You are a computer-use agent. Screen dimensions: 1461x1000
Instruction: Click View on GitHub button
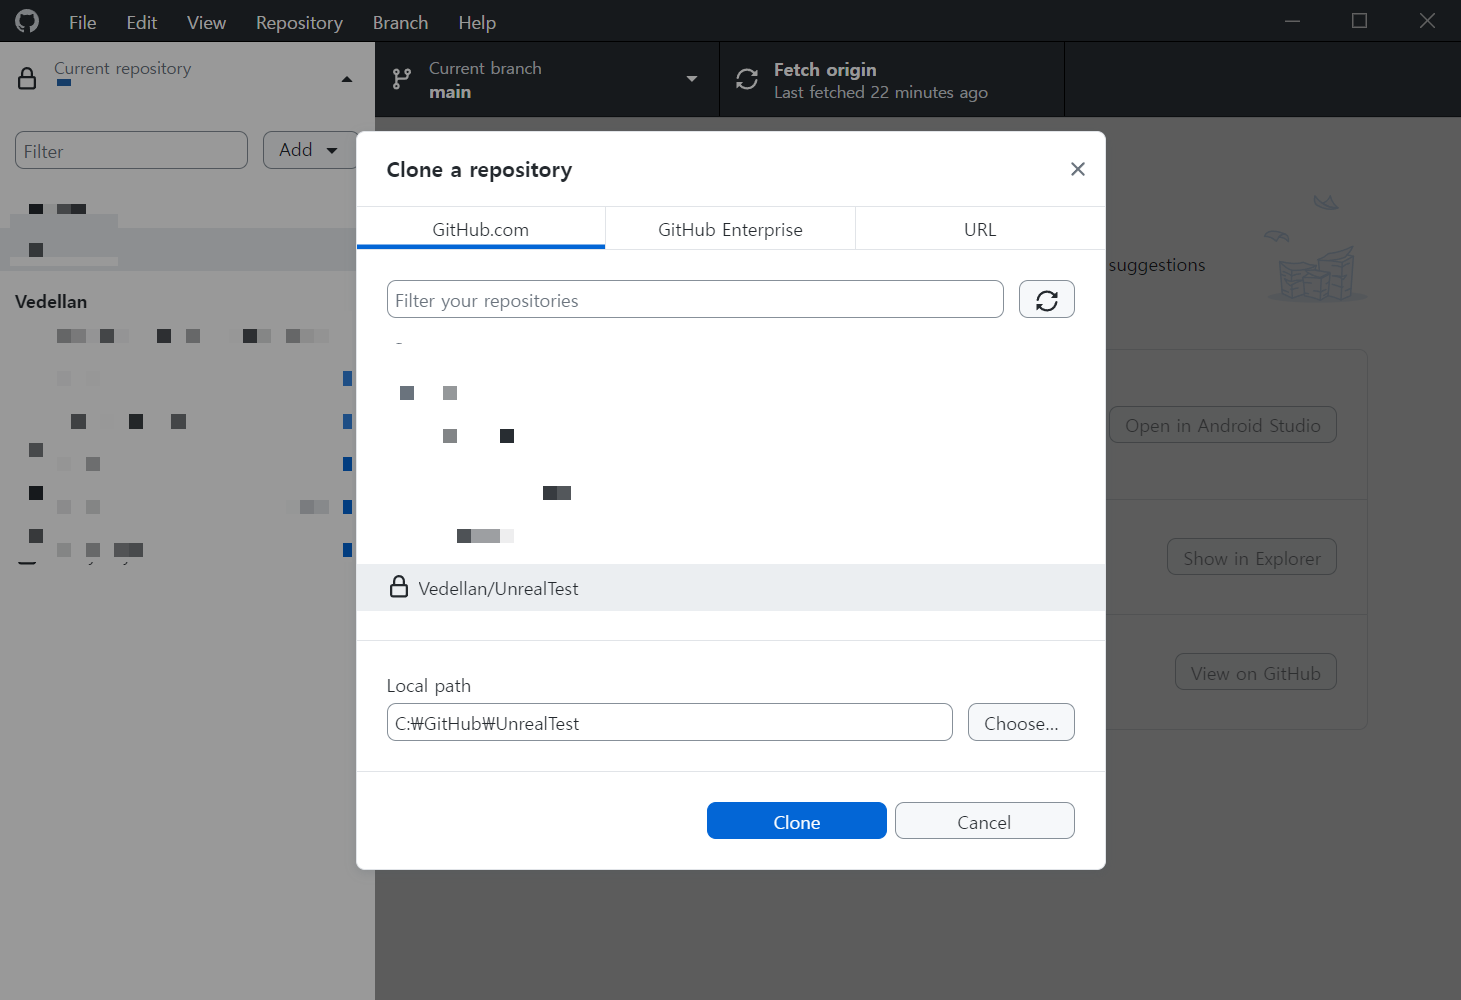(x=1256, y=672)
